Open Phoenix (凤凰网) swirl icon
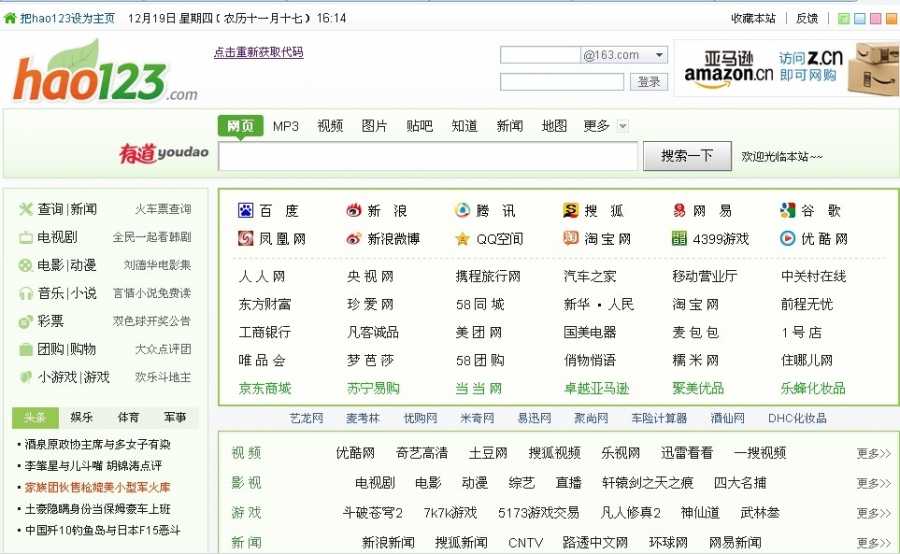This screenshot has width=900, height=554. click(246, 238)
